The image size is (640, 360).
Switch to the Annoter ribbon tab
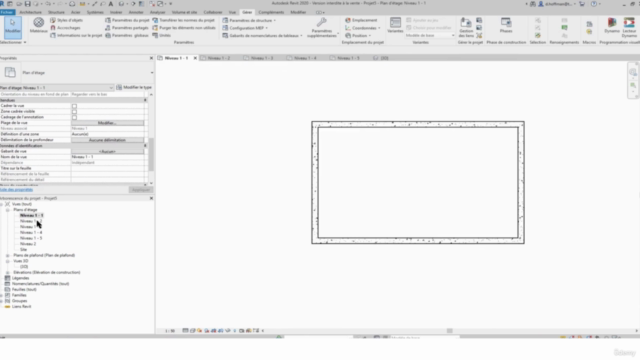[136, 12]
